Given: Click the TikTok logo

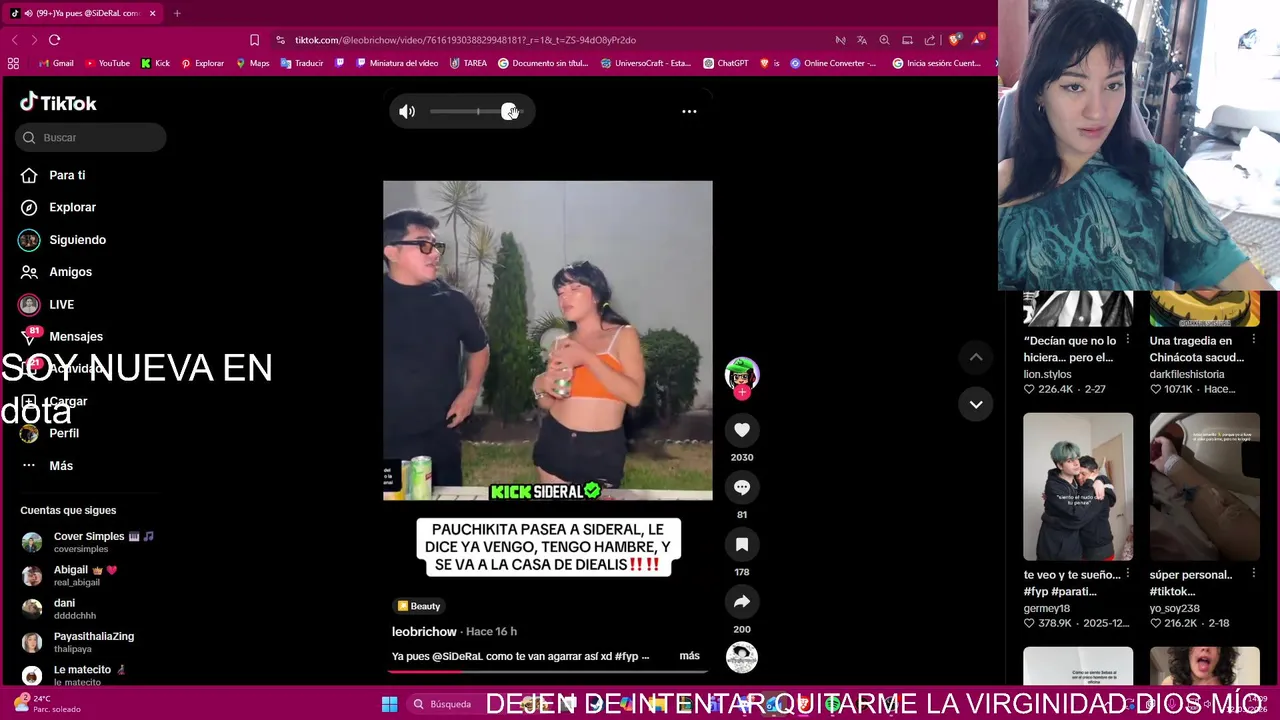Looking at the screenshot, I should [x=58, y=102].
